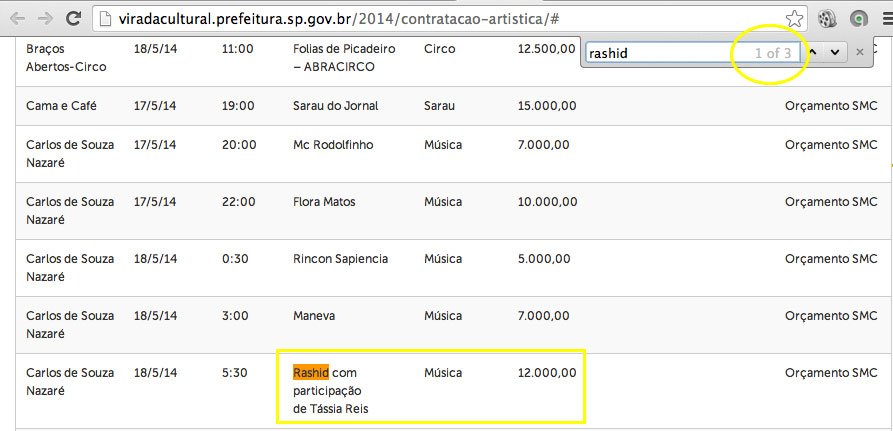The width and height of the screenshot is (893, 431).
Task: Reload the current page
Action: 73,18
